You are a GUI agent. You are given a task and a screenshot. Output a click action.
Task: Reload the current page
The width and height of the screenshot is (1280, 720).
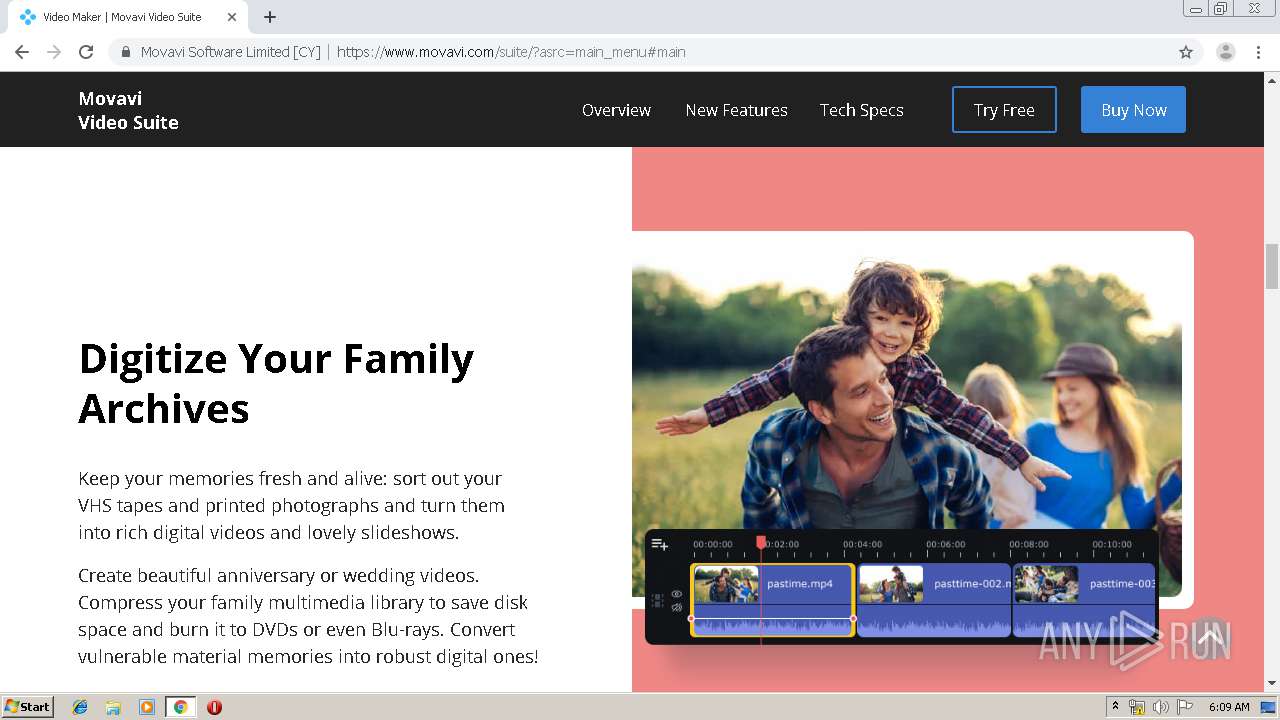(x=86, y=52)
